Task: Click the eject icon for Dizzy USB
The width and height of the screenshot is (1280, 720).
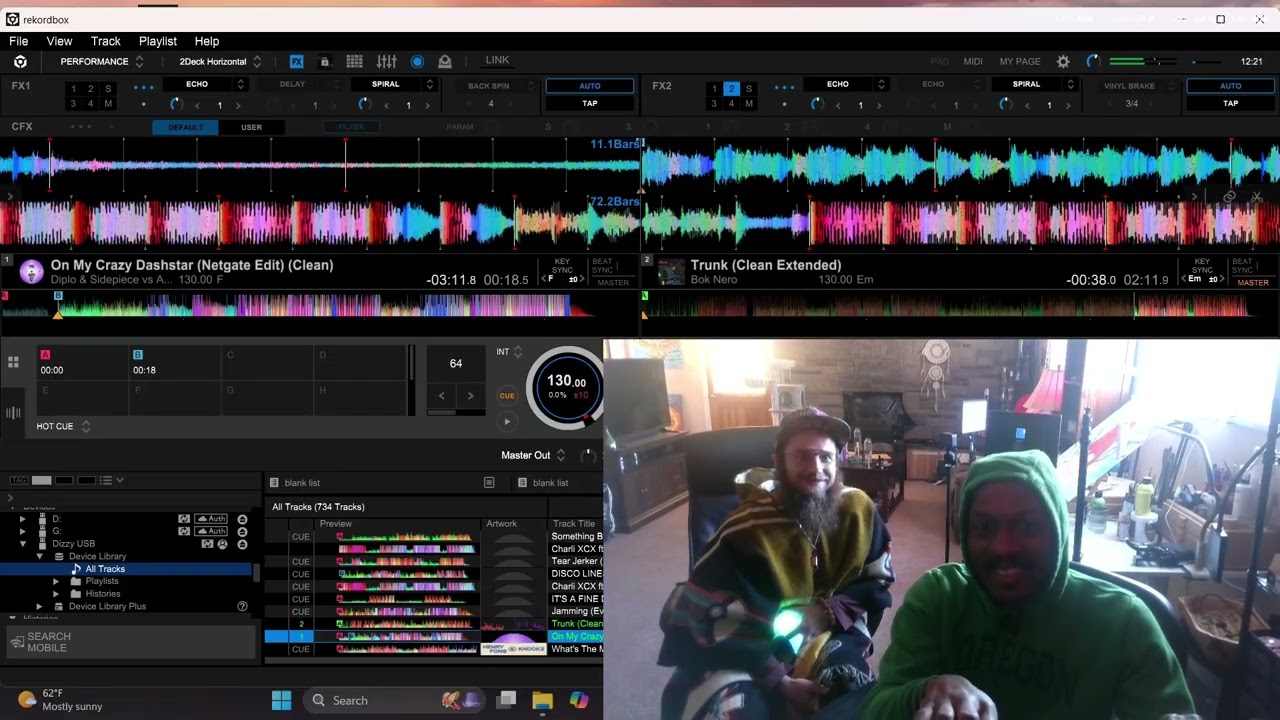Action: [241, 544]
